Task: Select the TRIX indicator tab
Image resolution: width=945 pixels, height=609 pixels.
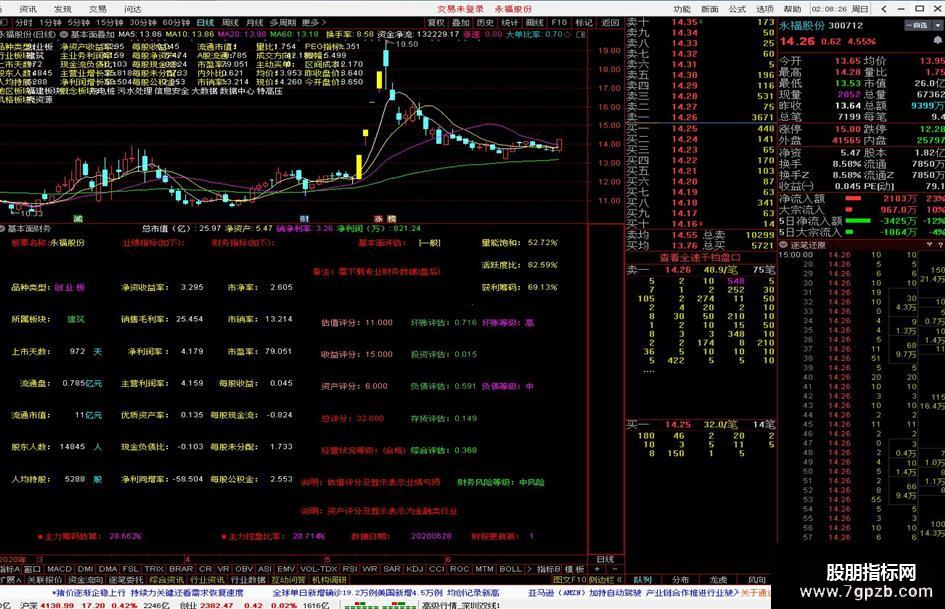Action: click(154, 569)
